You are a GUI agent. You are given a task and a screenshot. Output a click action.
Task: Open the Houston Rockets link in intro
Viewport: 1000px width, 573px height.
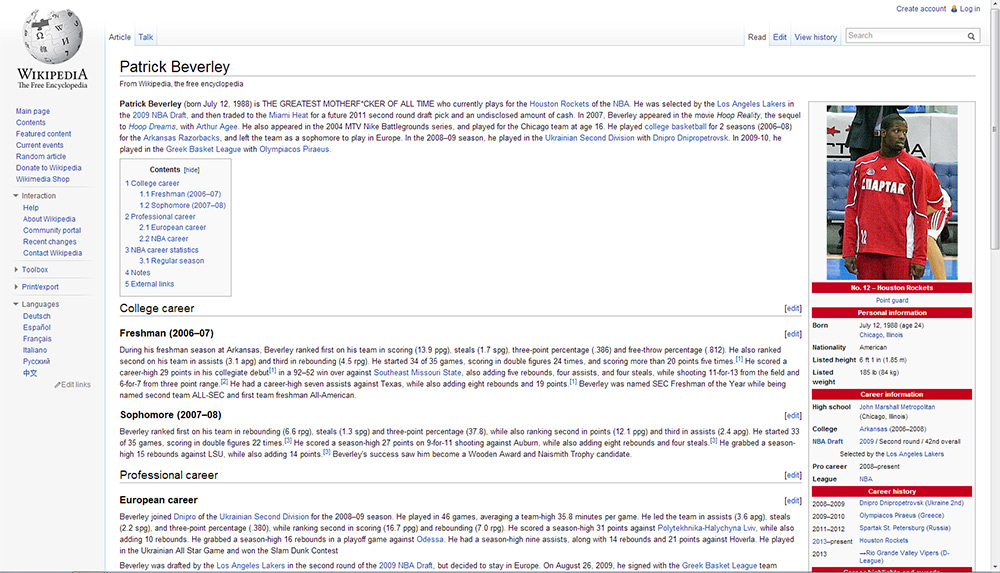pyautogui.click(x=559, y=104)
